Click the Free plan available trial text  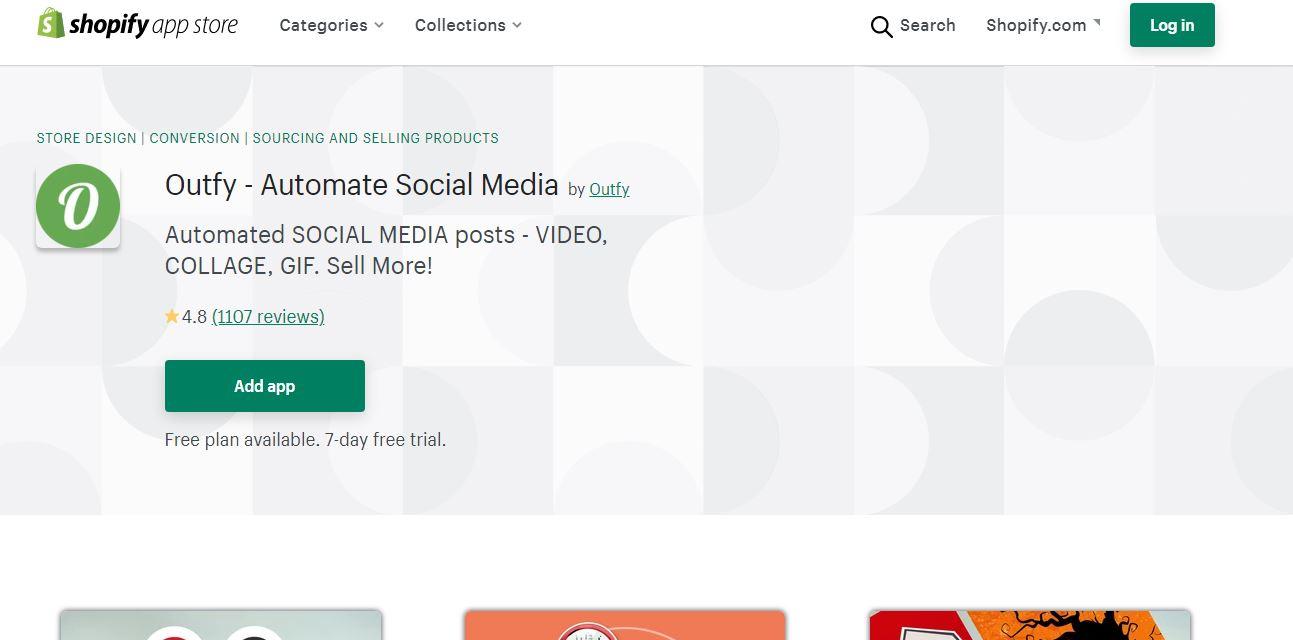point(305,440)
